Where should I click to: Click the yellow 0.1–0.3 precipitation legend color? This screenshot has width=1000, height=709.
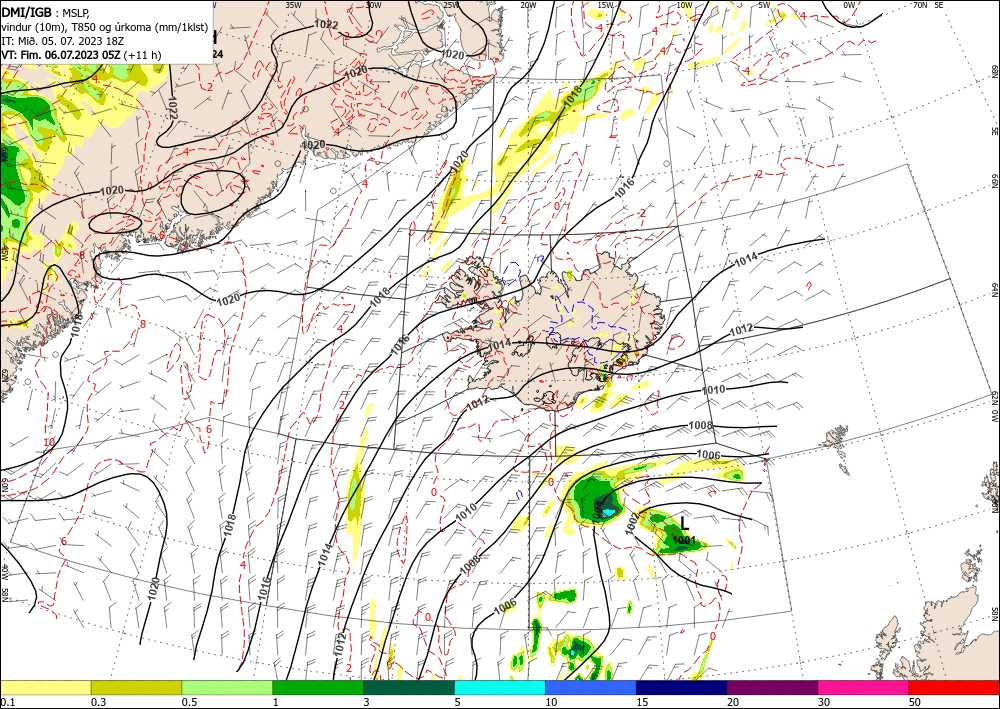point(45,687)
